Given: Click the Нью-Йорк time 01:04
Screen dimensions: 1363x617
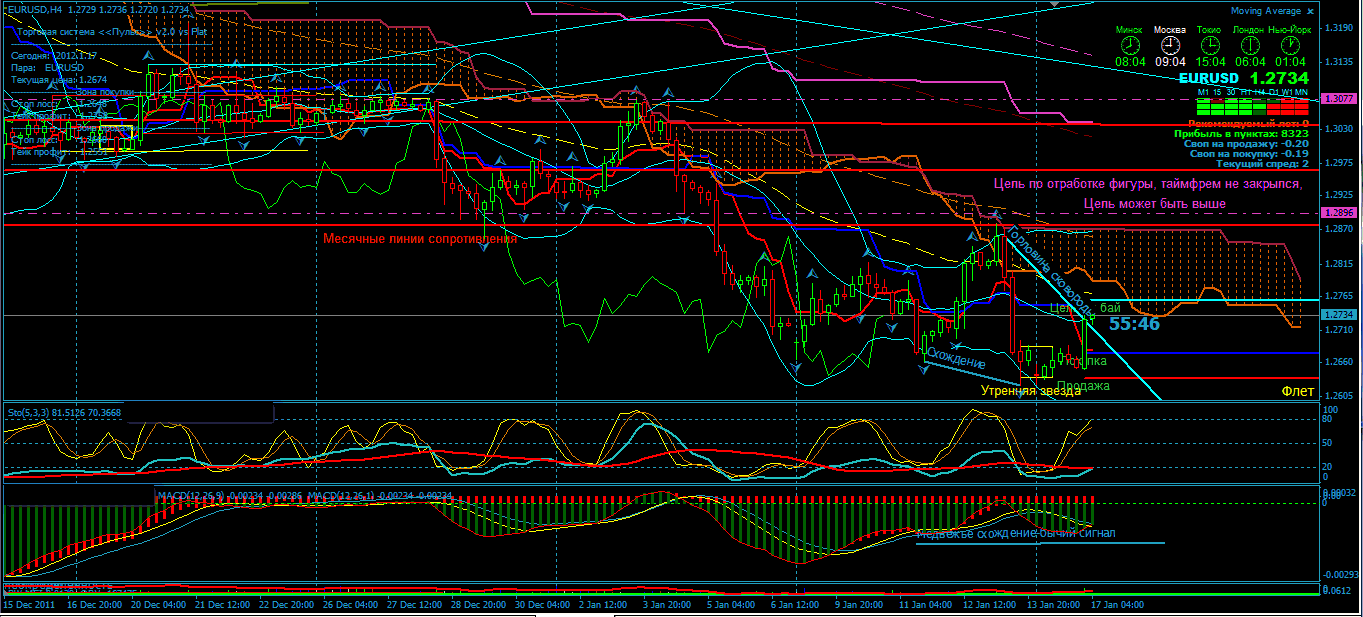Looking at the screenshot, I should (1289, 62).
